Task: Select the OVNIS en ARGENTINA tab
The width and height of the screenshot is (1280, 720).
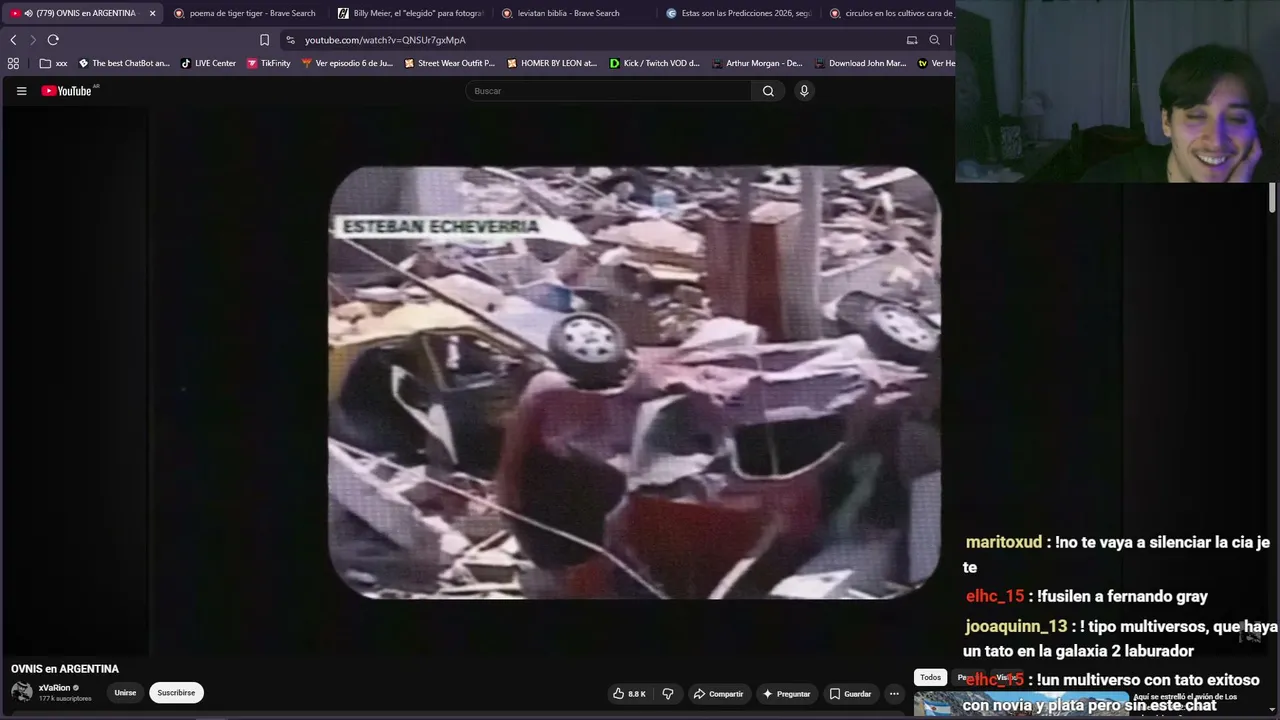Action: [80, 13]
